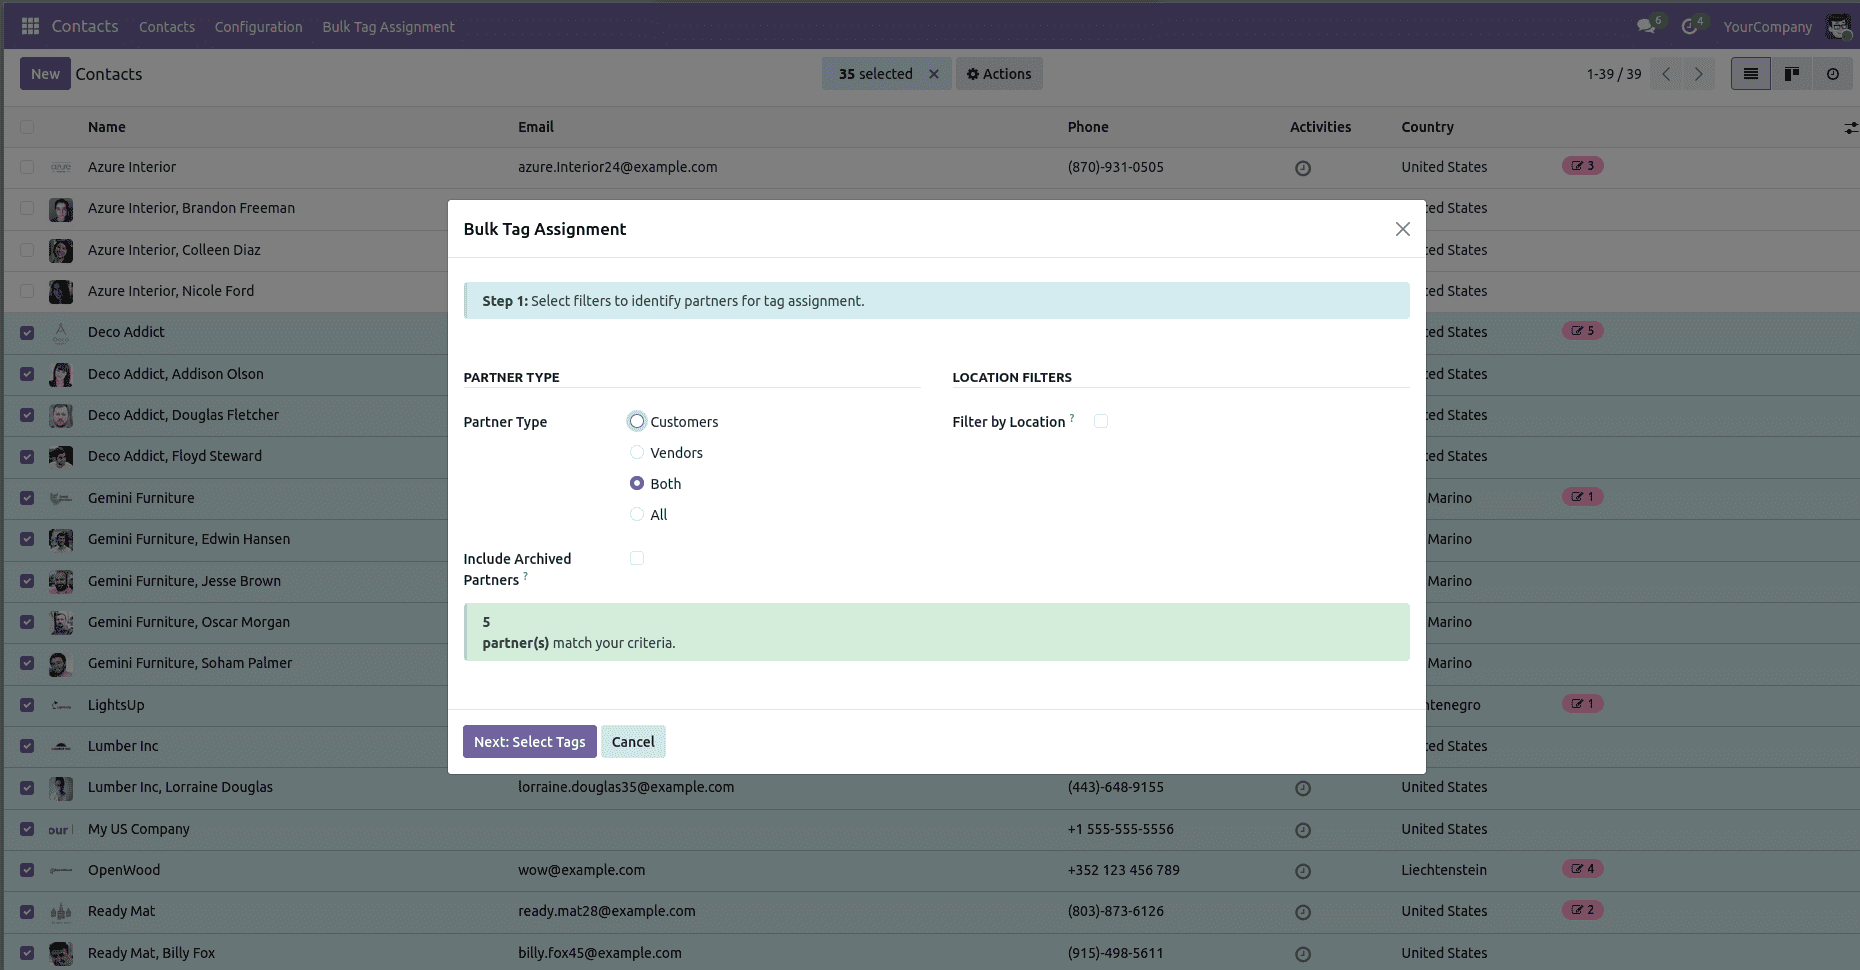Open the activities notification panel
The image size is (1860, 970).
tap(1689, 26)
